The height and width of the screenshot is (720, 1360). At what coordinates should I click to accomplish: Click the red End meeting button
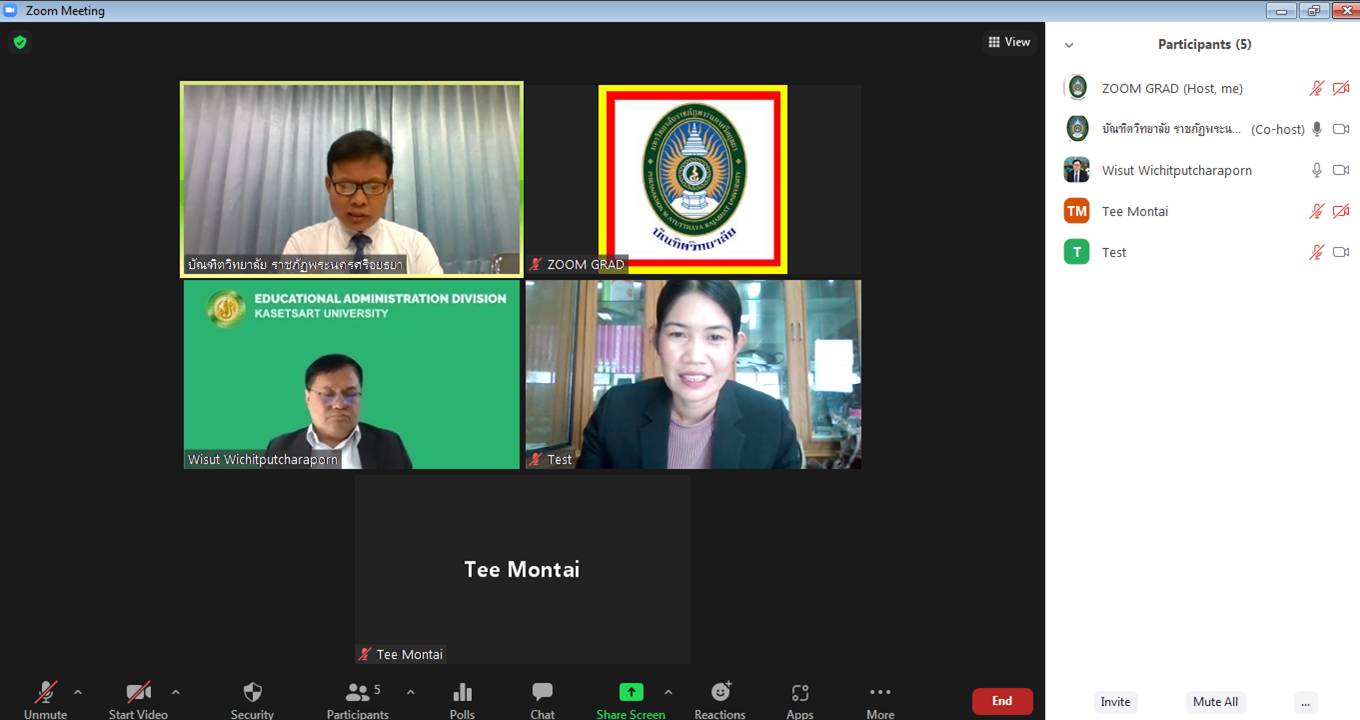[1002, 701]
